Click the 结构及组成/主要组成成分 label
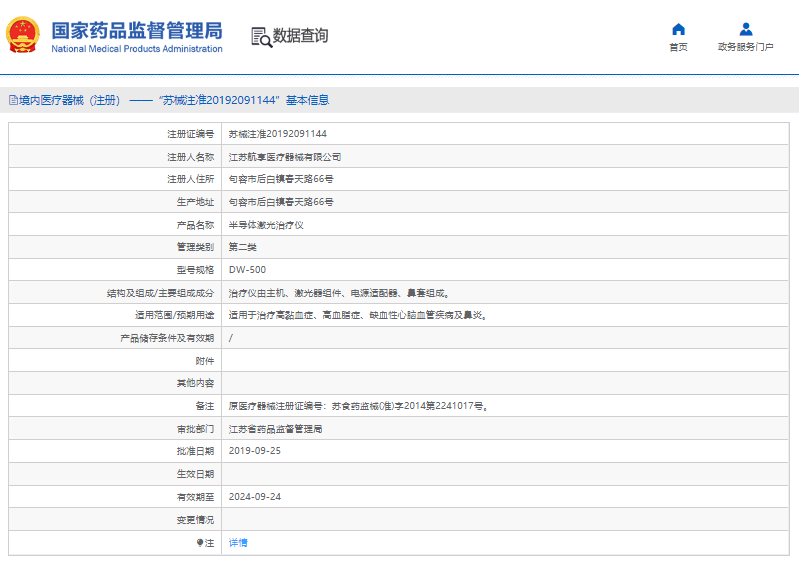 pos(161,293)
